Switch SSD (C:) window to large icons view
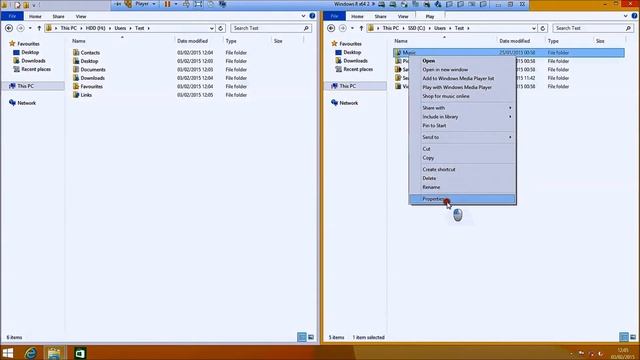 pyautogui.click(x=633, y=337)
